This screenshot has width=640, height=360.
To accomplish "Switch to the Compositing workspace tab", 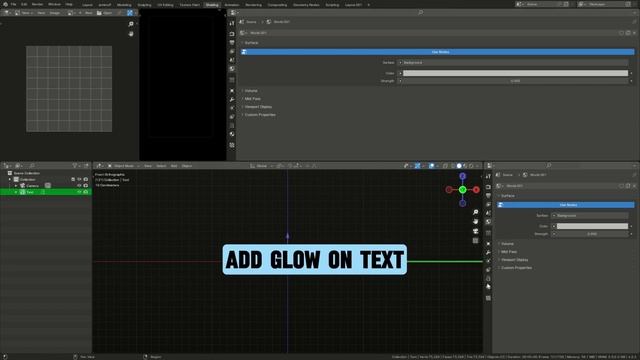I will 278,5.
